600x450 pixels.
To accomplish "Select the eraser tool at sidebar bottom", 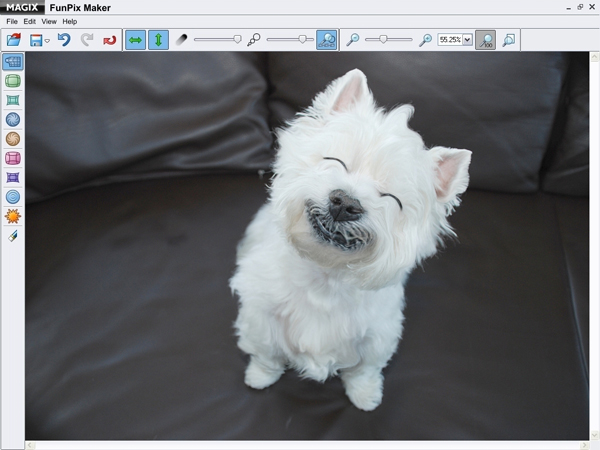I will (x=13, y=236).
